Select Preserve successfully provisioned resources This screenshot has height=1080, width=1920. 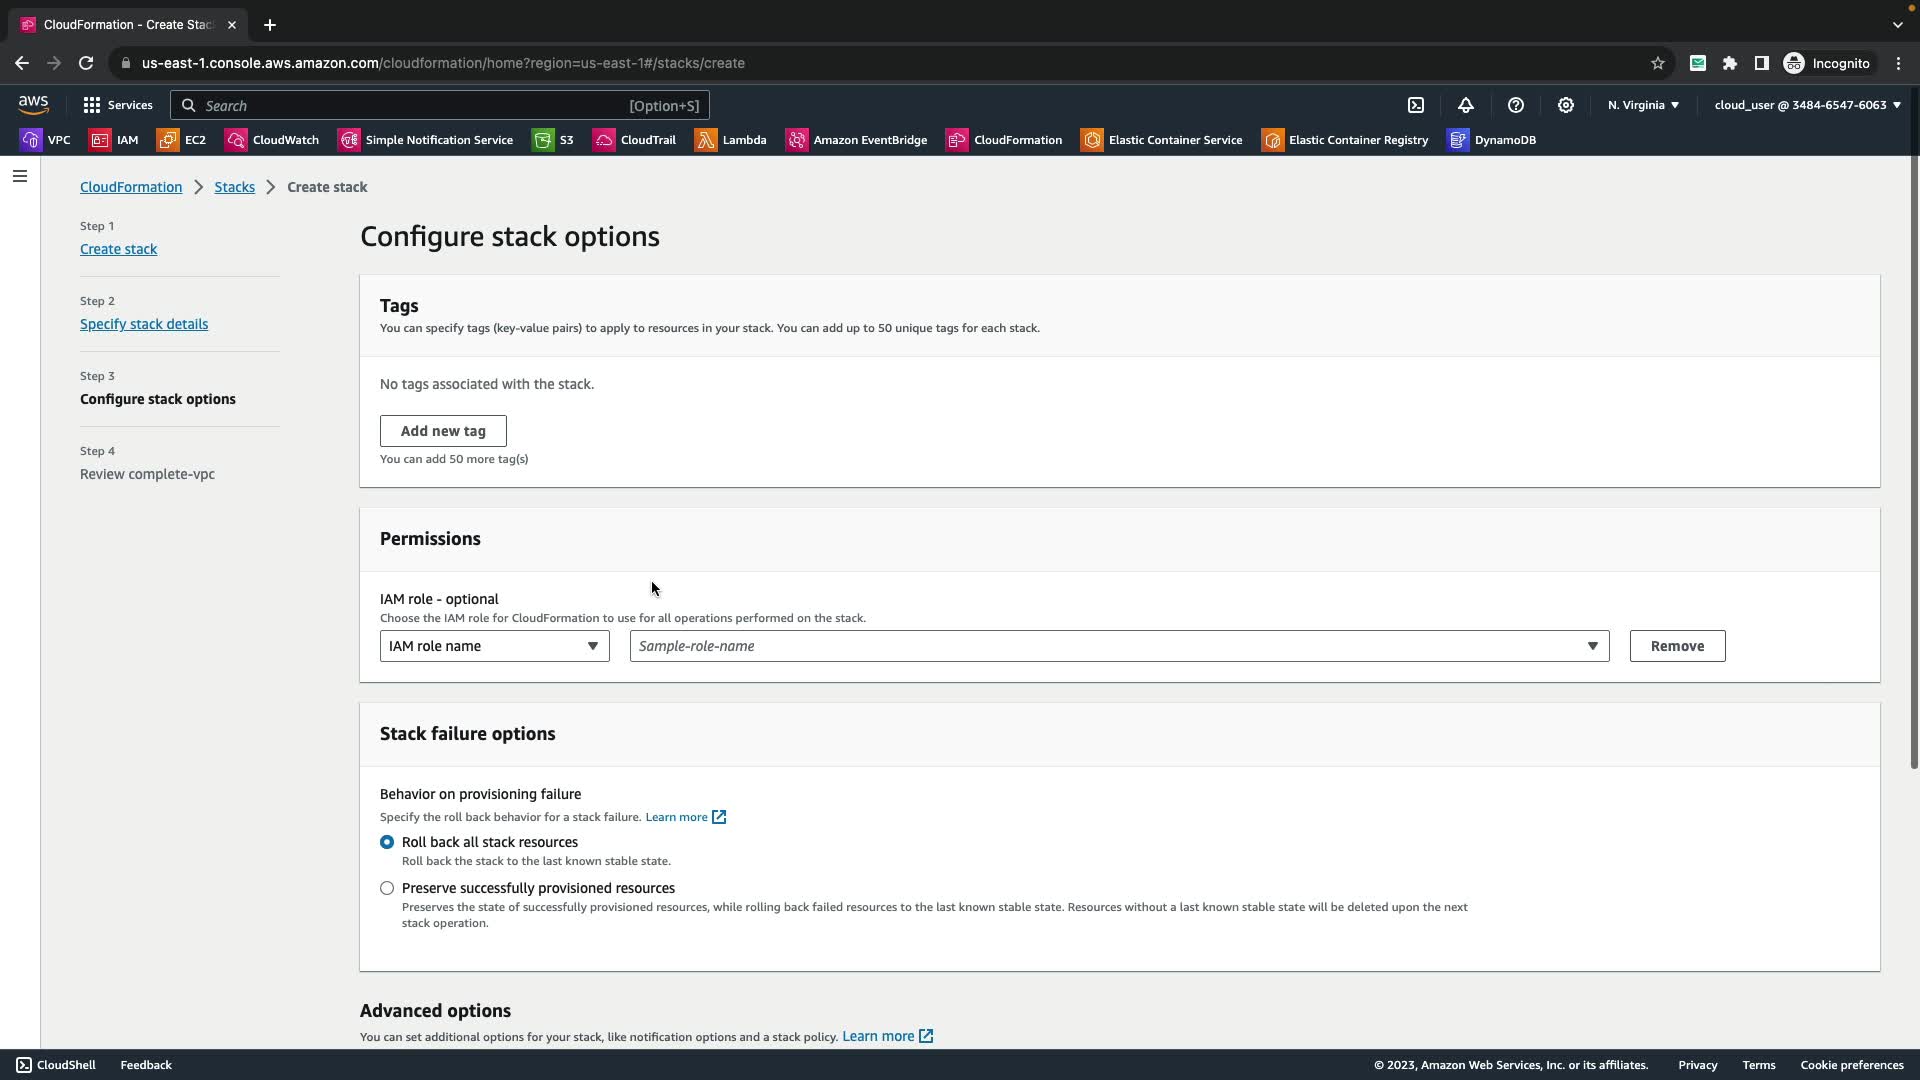[387, 888]
